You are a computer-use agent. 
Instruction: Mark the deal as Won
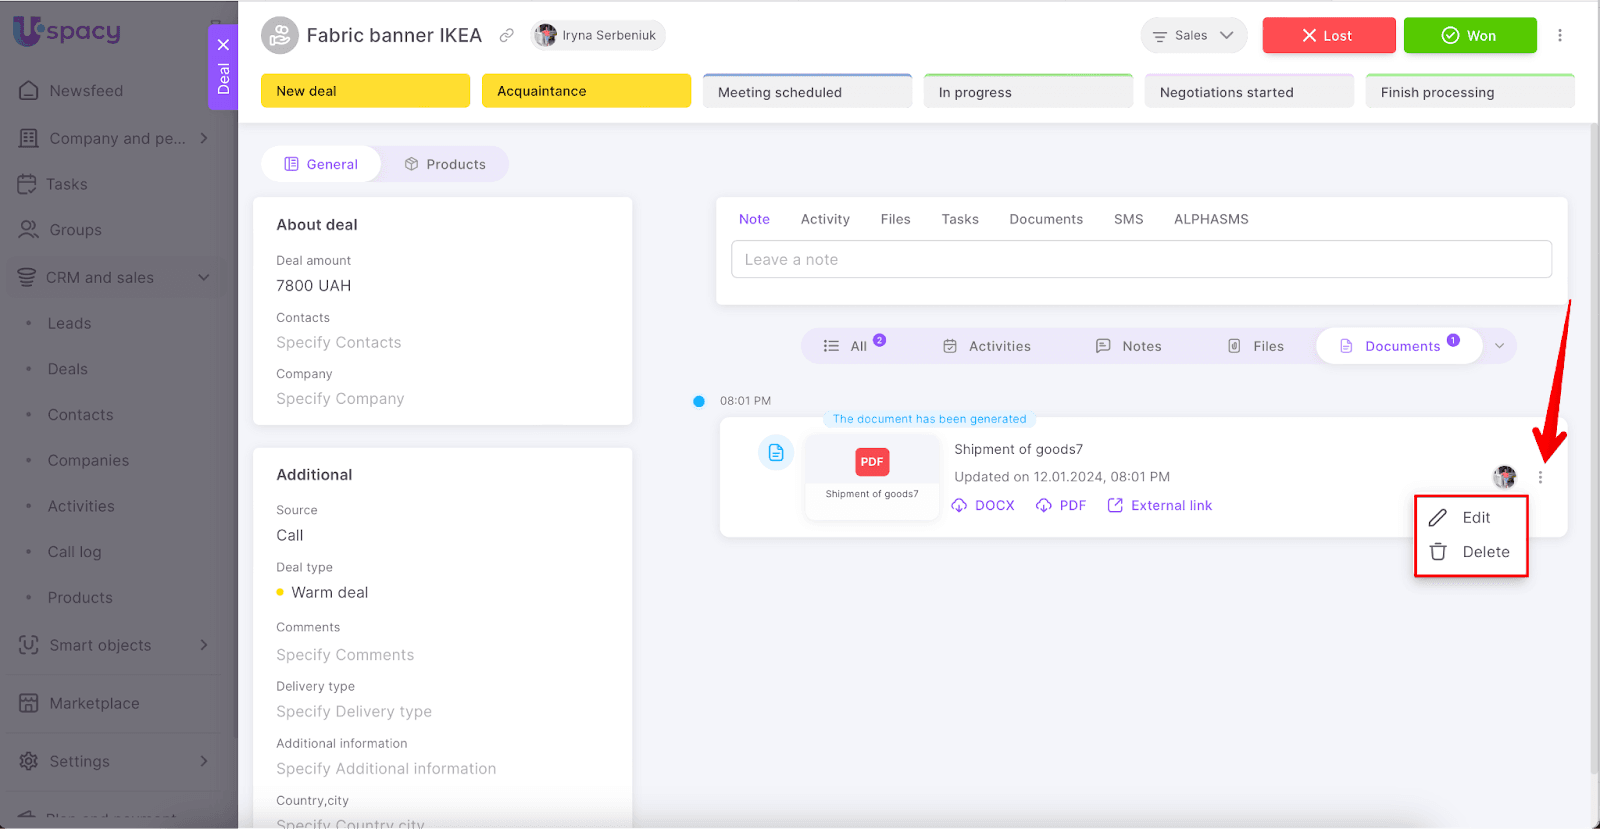(1469, 36)
